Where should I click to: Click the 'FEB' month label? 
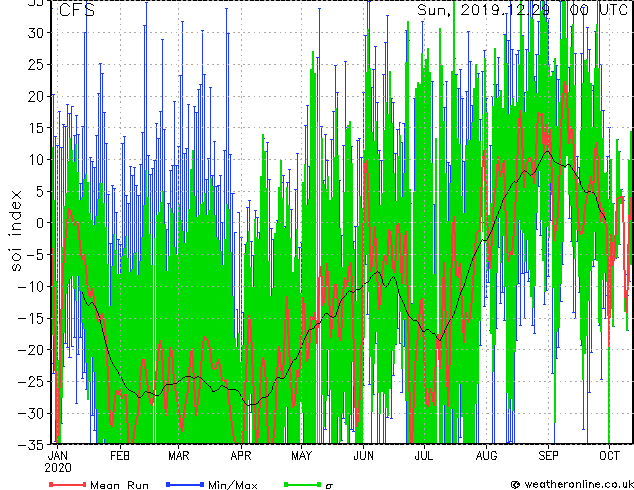point(120,456)
